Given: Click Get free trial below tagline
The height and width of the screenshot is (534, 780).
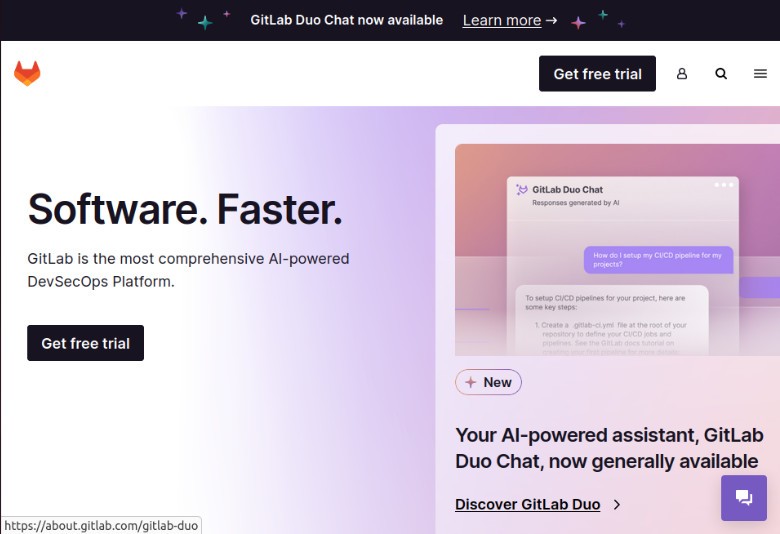Looking at the screenshot, I should 86,343.
